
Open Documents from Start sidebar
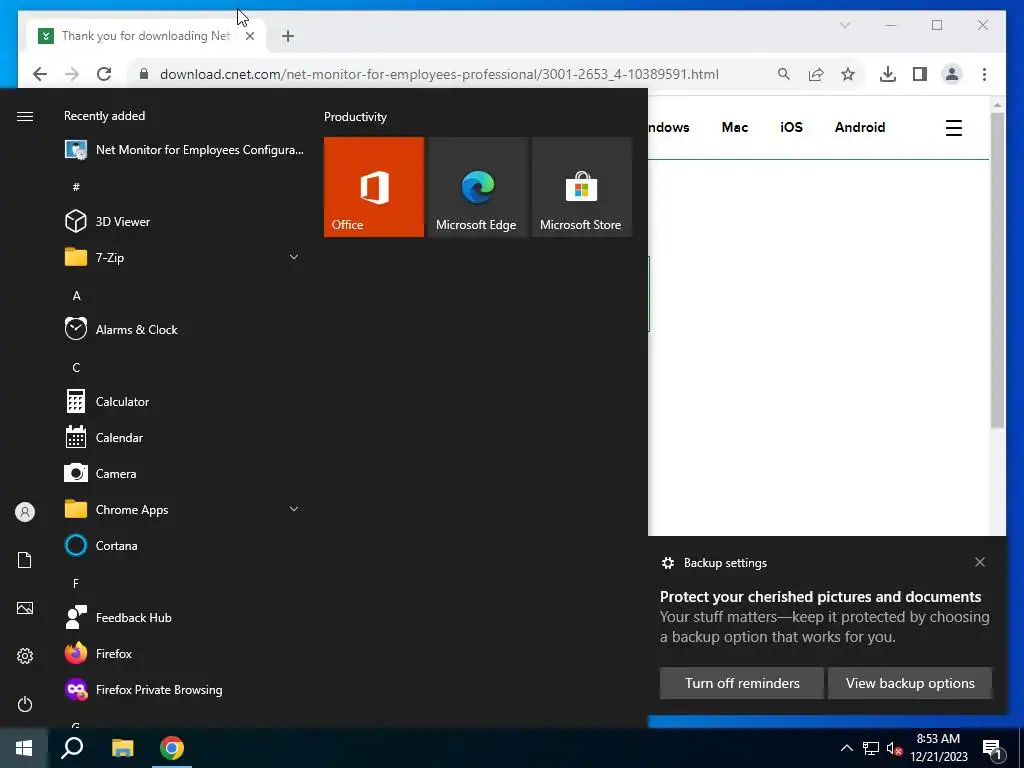click(25, 560)
